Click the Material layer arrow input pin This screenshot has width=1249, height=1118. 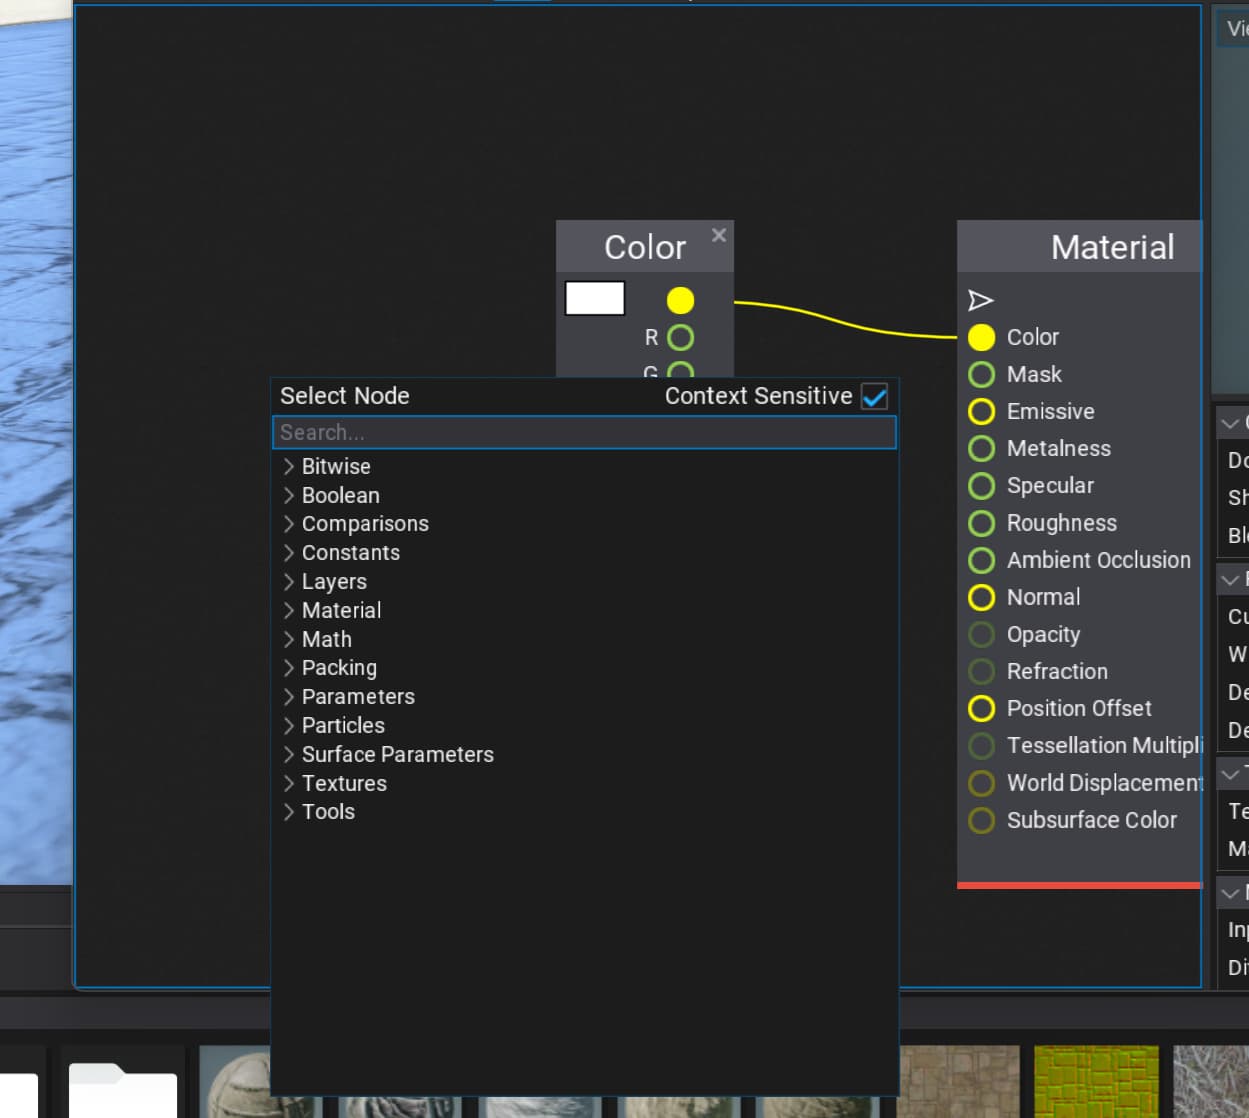980,300
